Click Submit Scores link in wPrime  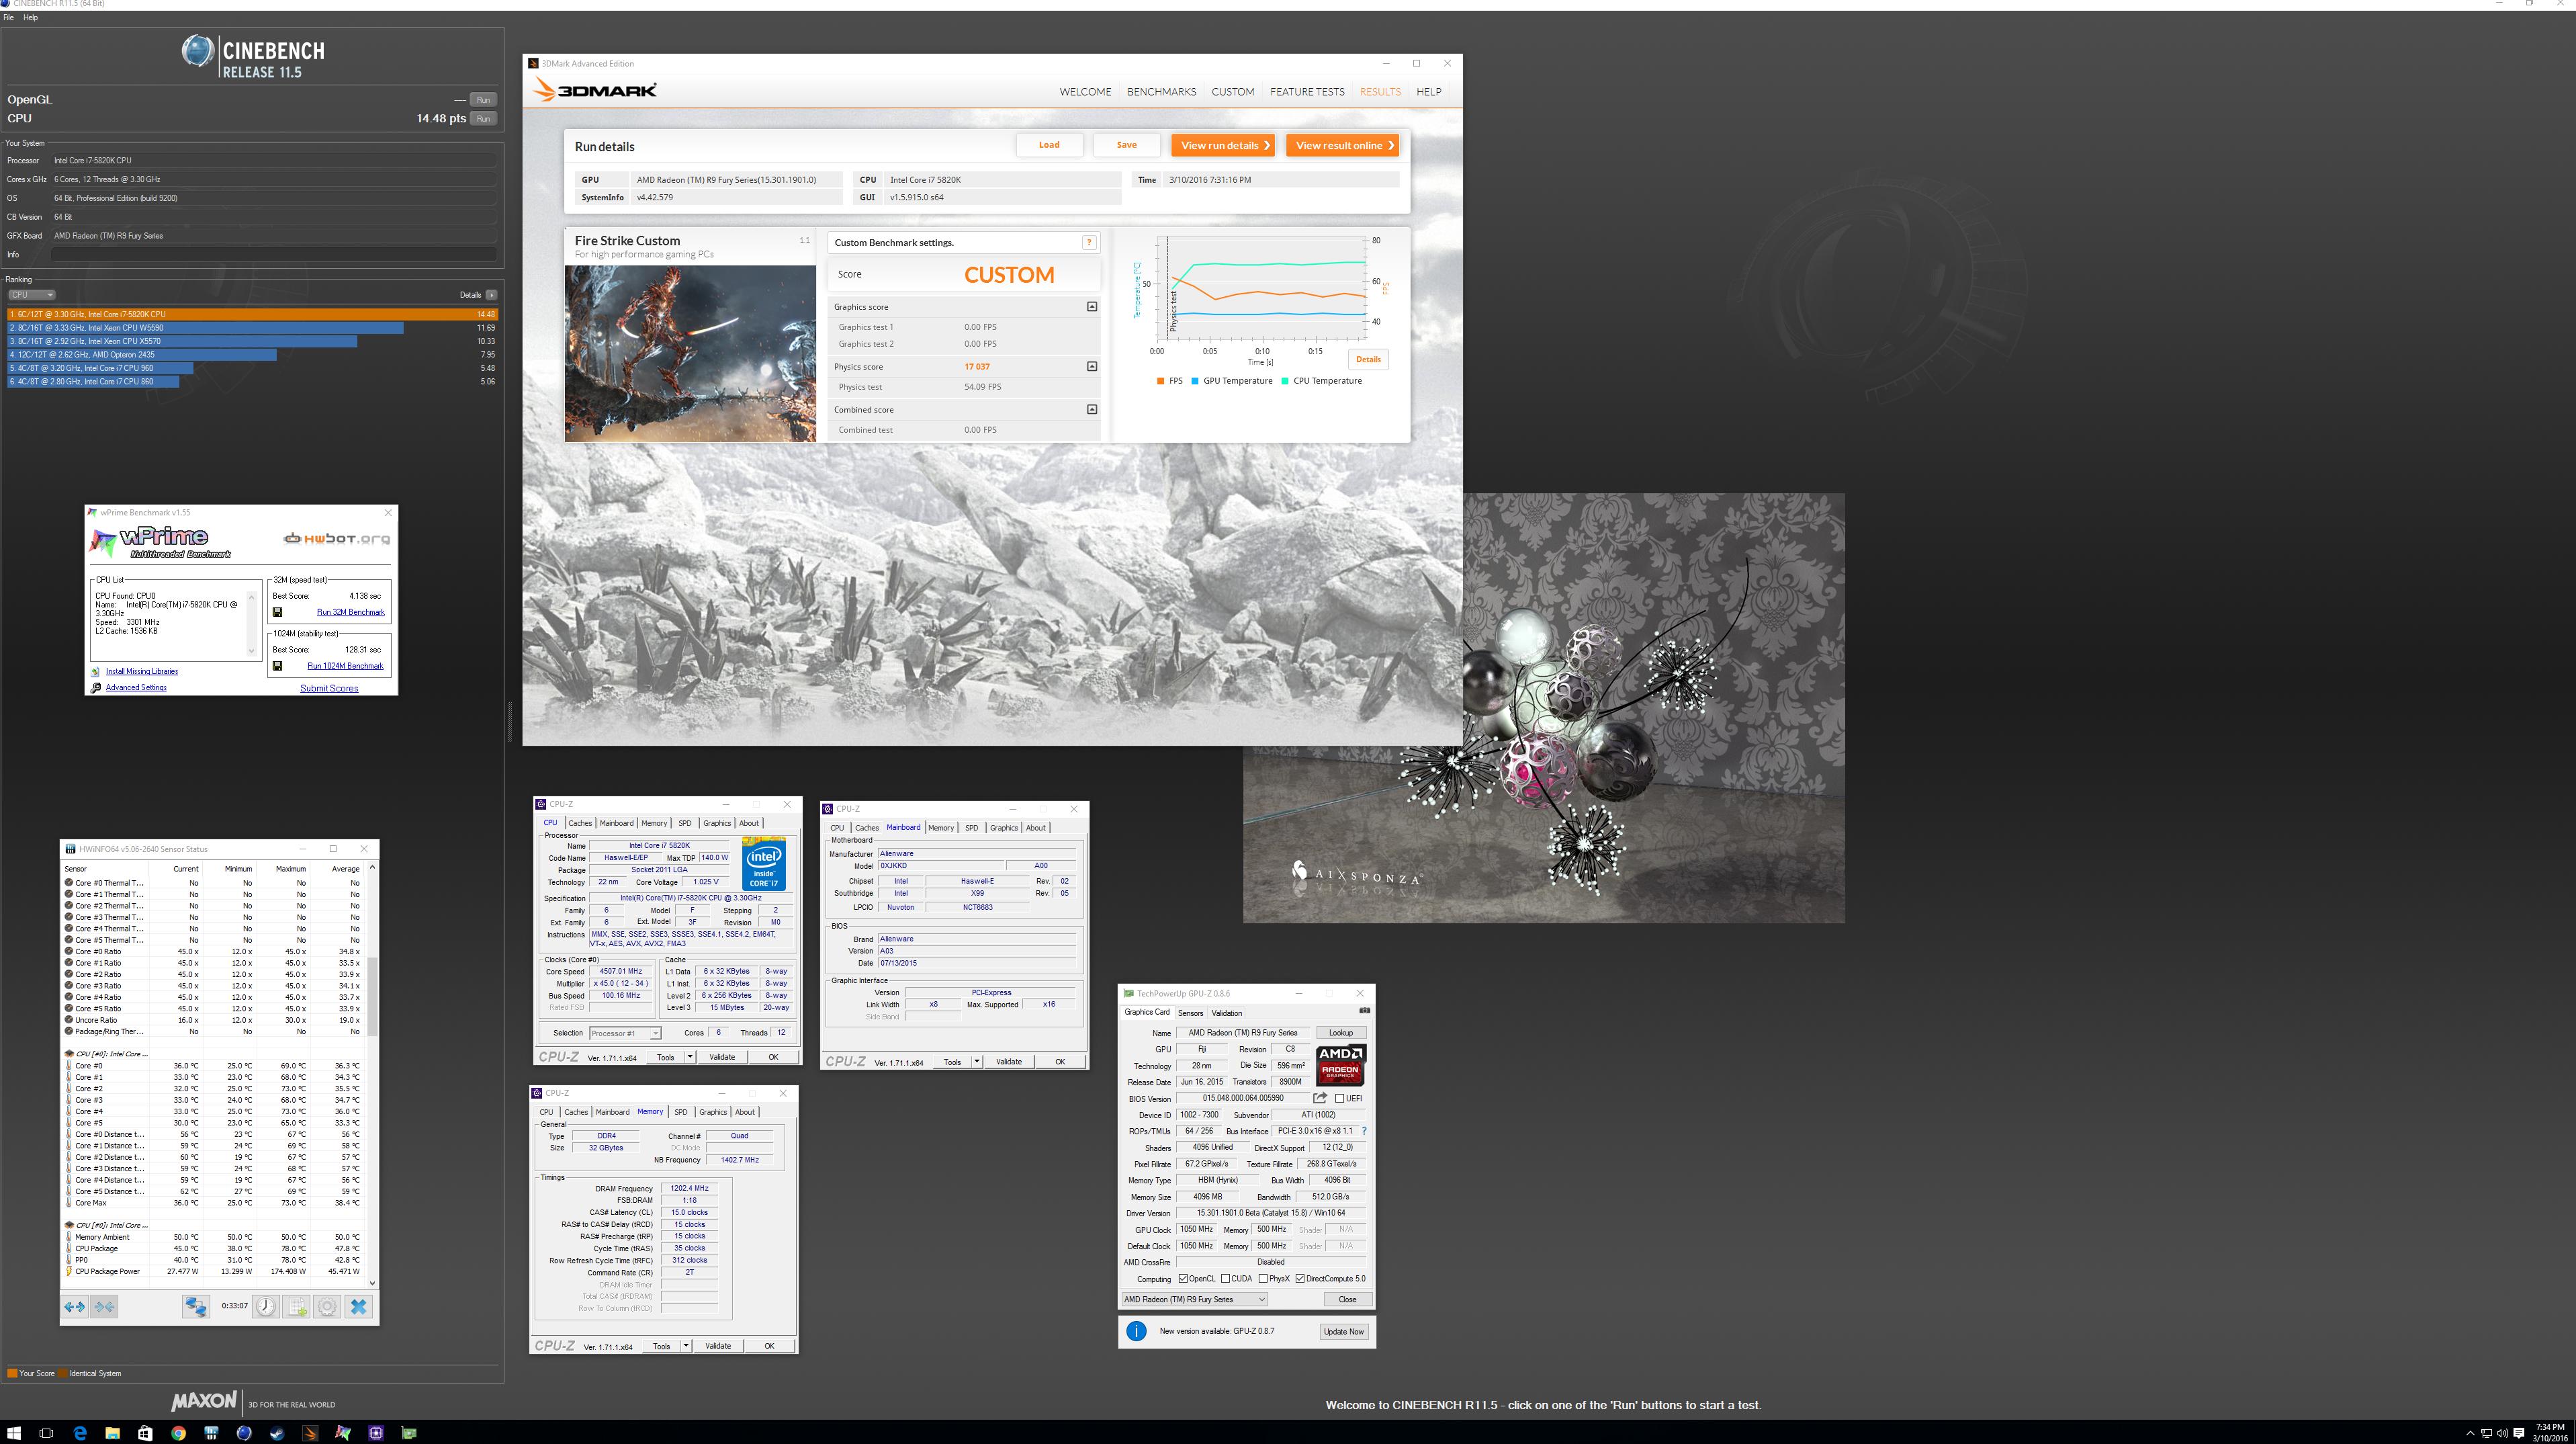click(329, 688)
